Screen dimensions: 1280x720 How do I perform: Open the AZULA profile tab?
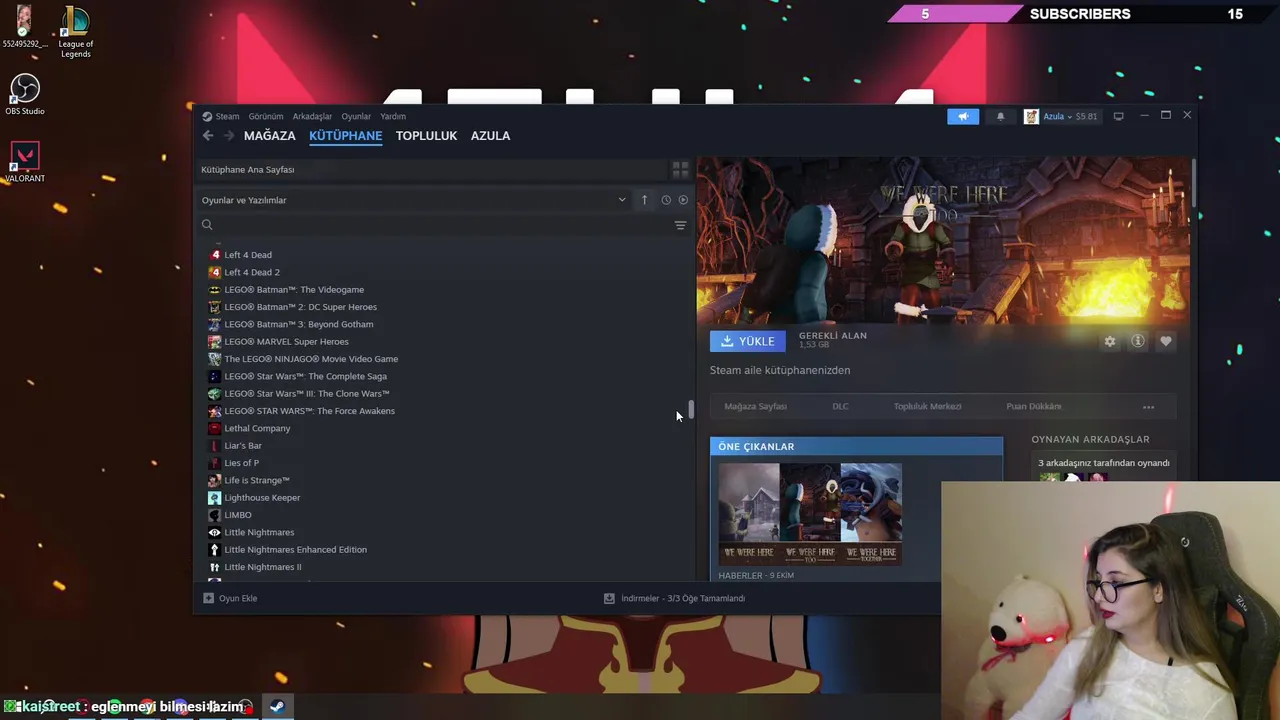(x=490, y=135)
